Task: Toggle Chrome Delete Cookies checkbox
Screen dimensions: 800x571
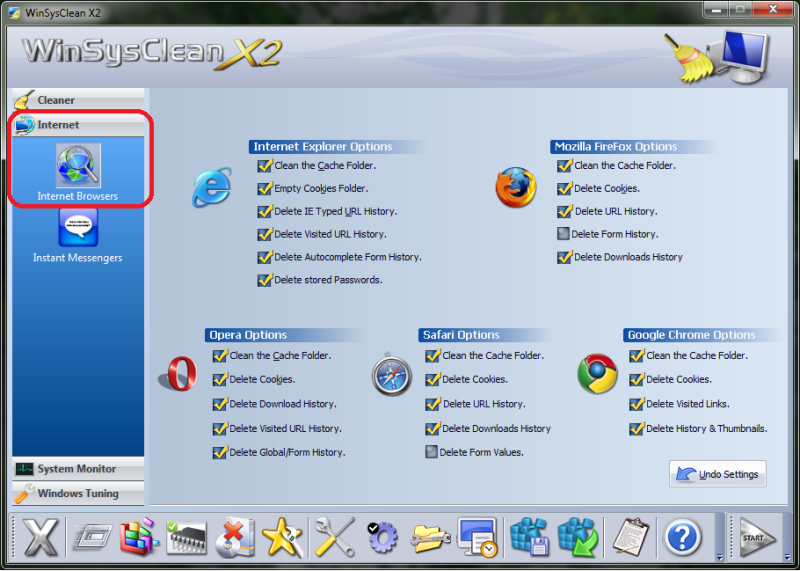Action: (636, 380)
